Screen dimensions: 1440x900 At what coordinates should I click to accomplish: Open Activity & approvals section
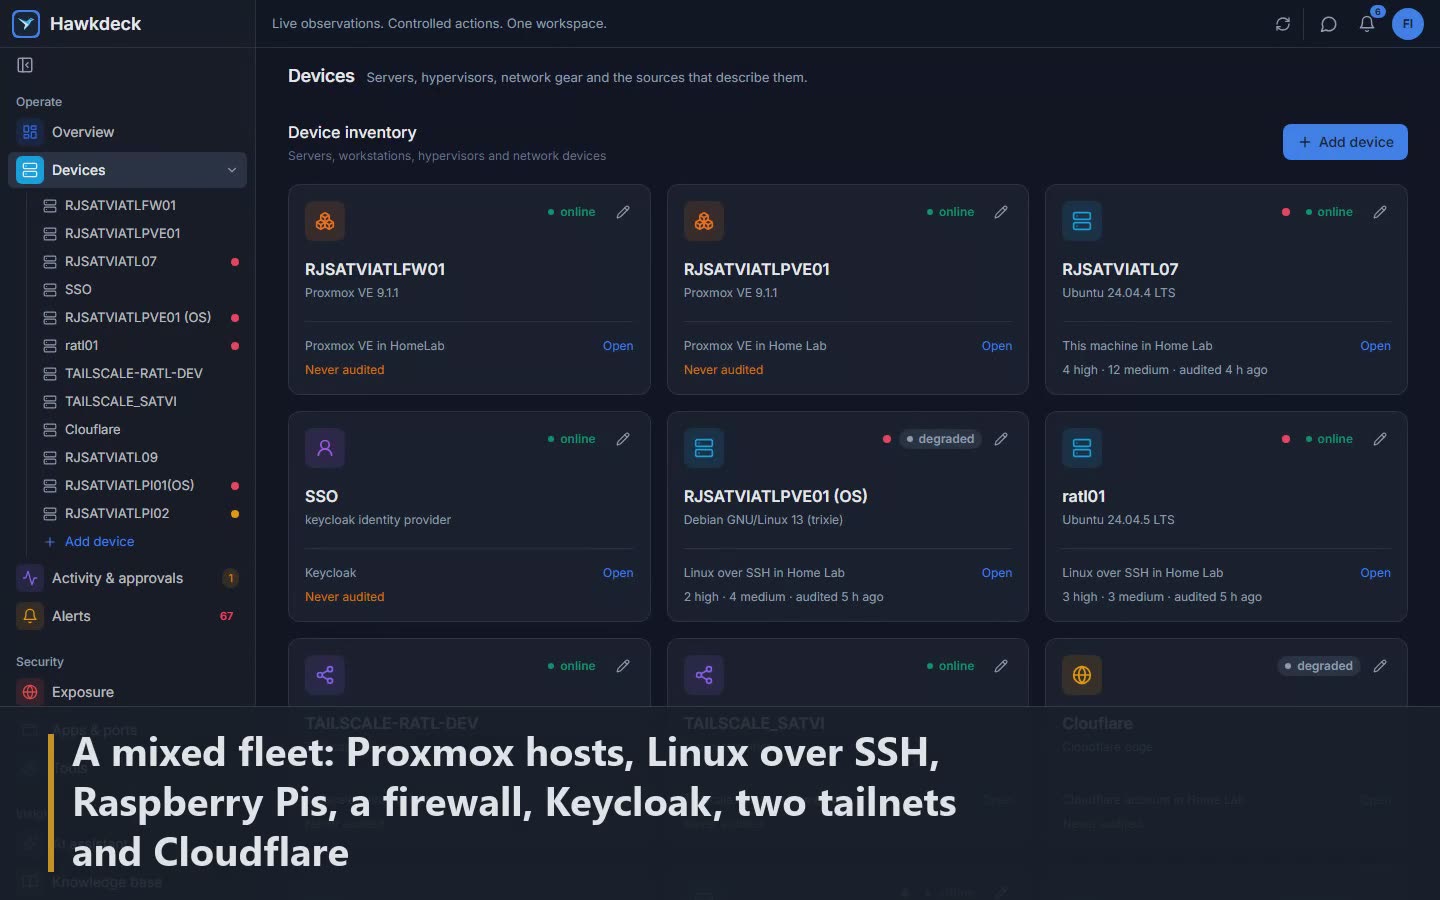(128, 578)
